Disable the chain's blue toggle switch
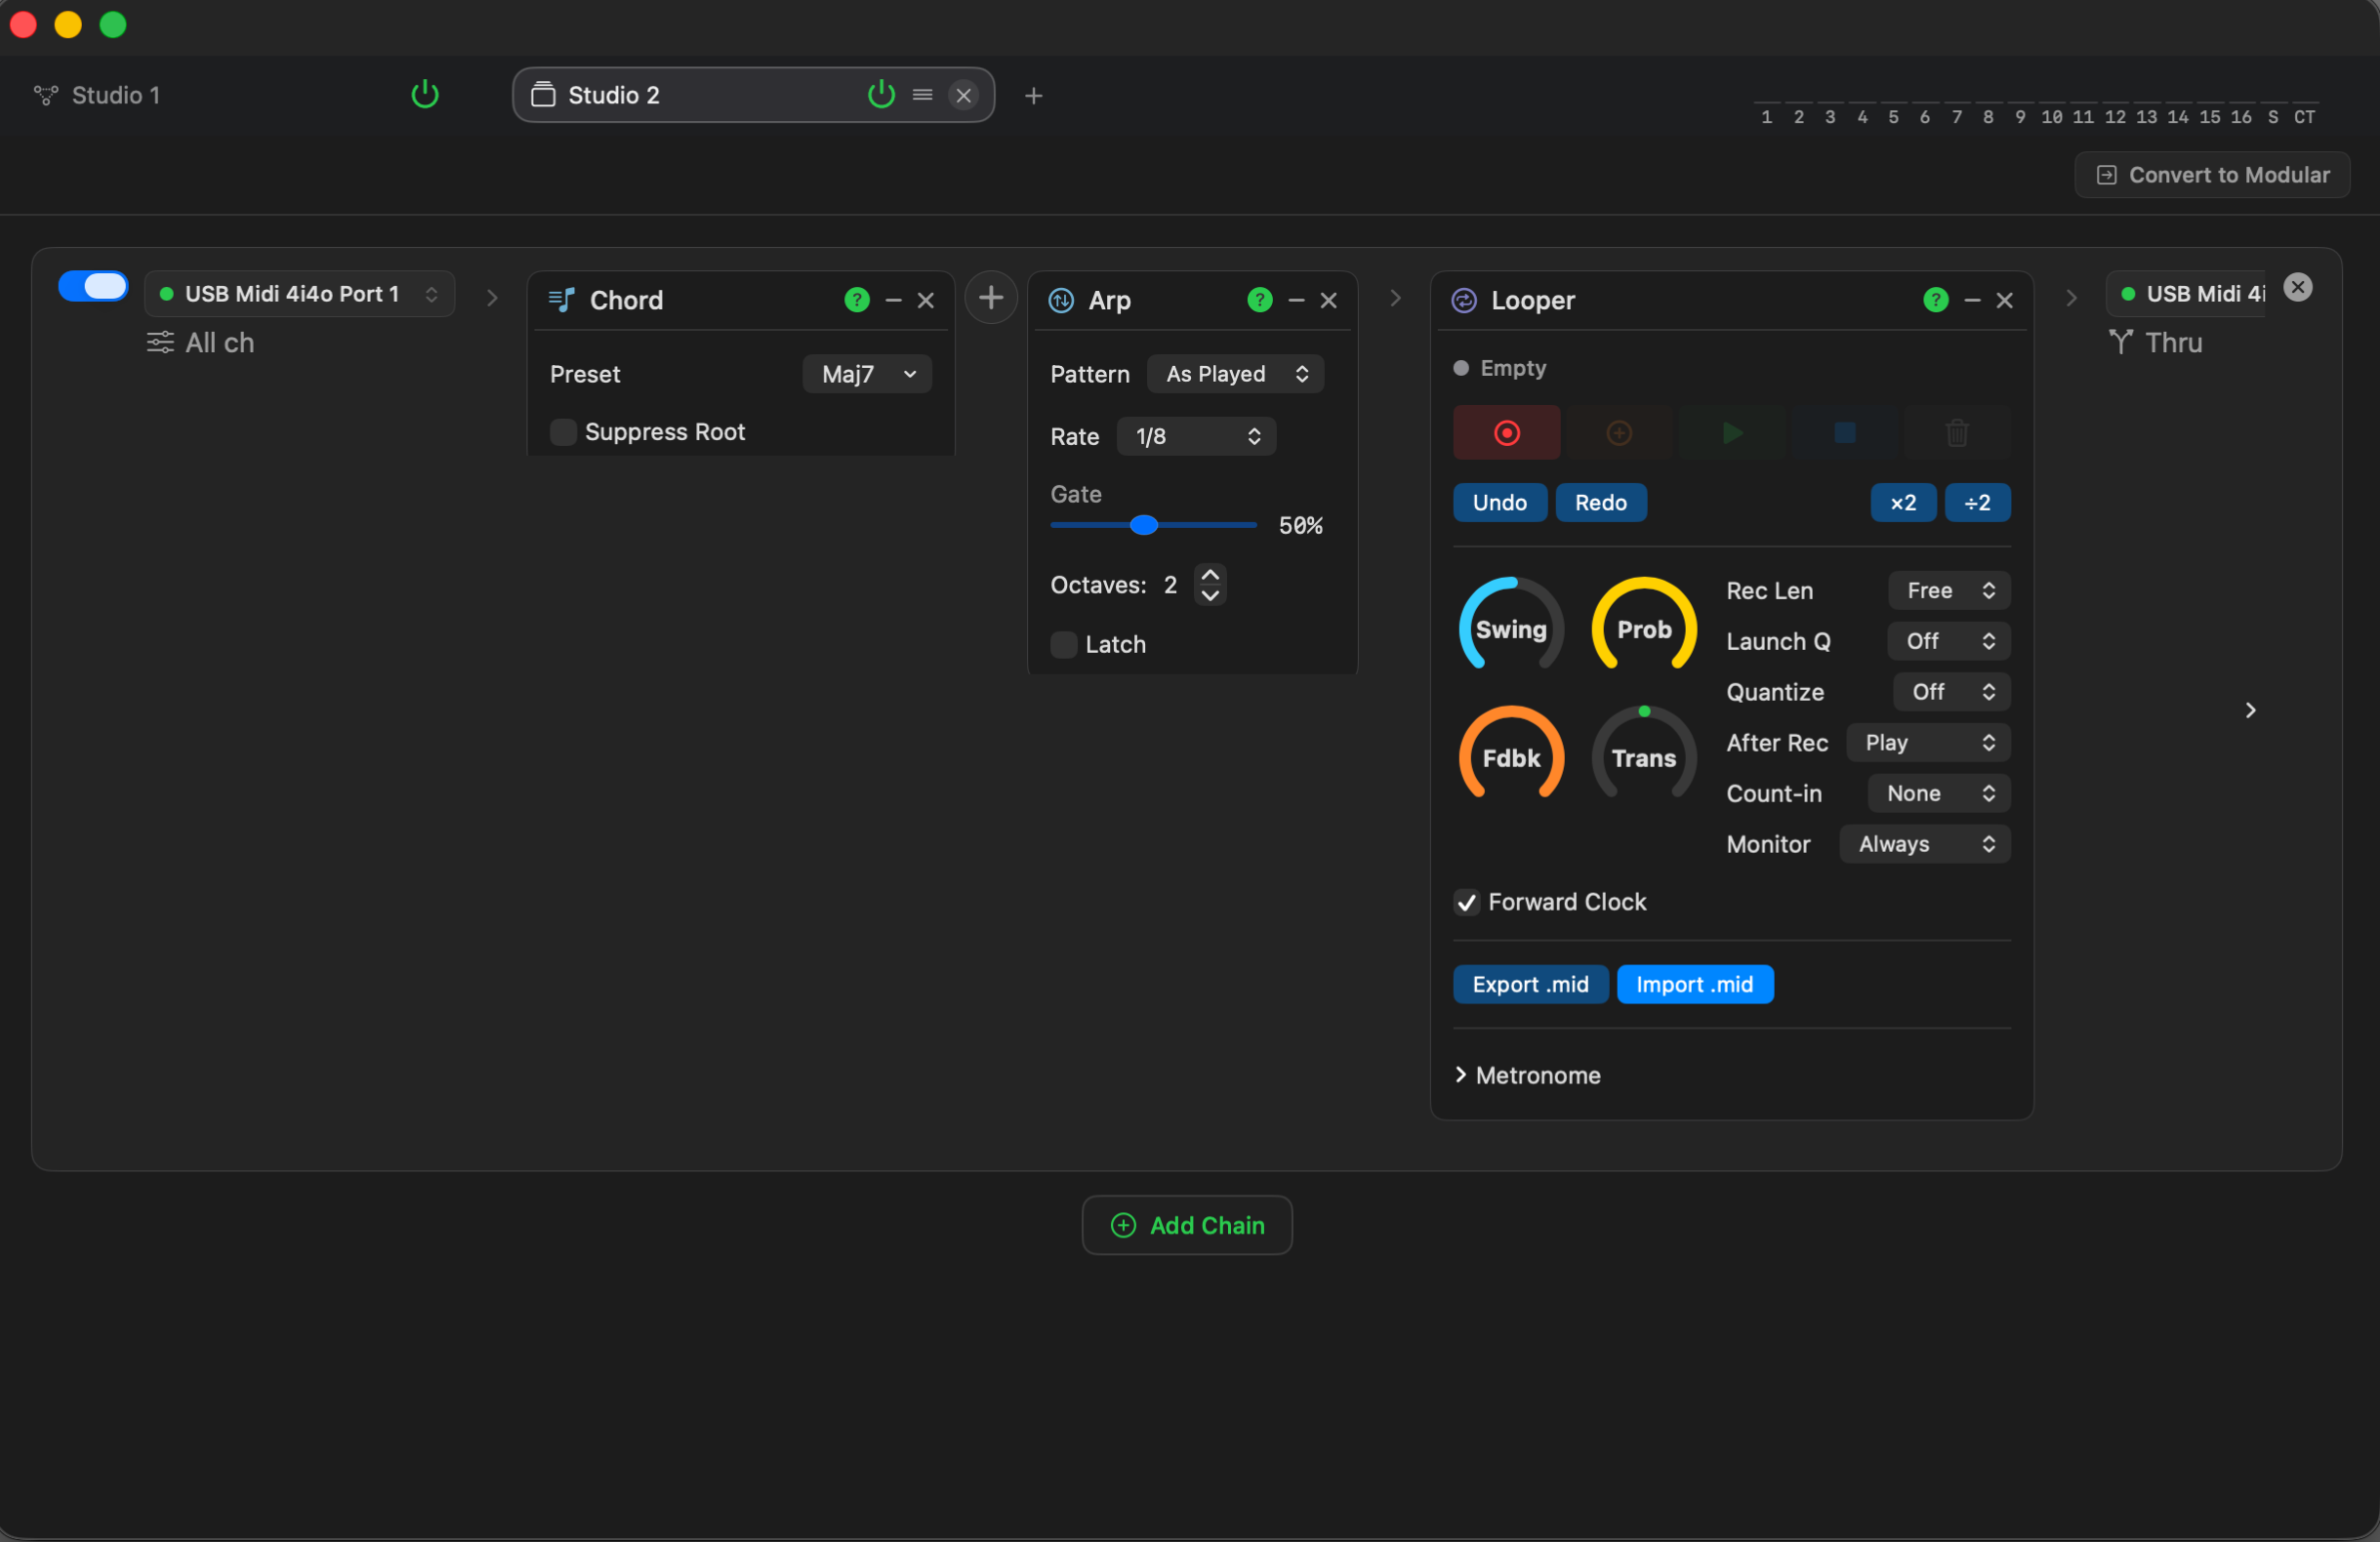Viewport: 2380px width, 1542px height. point(93,287)
